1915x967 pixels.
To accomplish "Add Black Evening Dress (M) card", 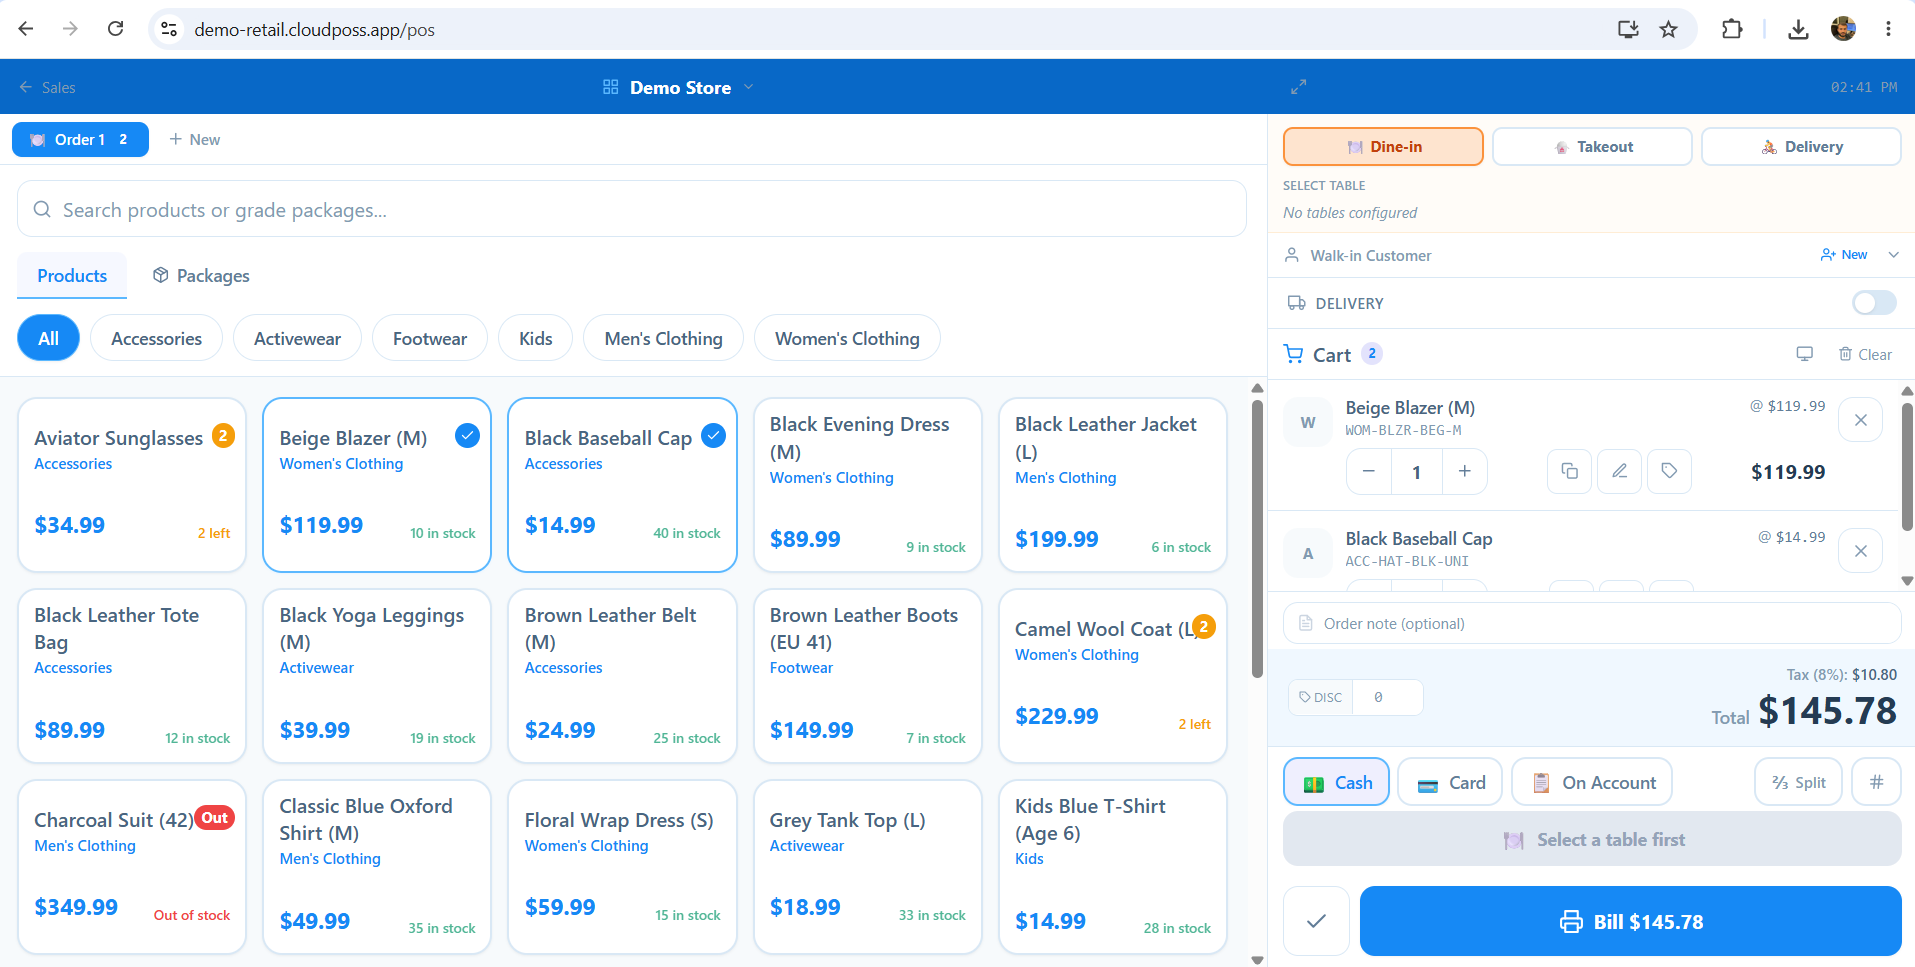I will (x=867, y=485).
